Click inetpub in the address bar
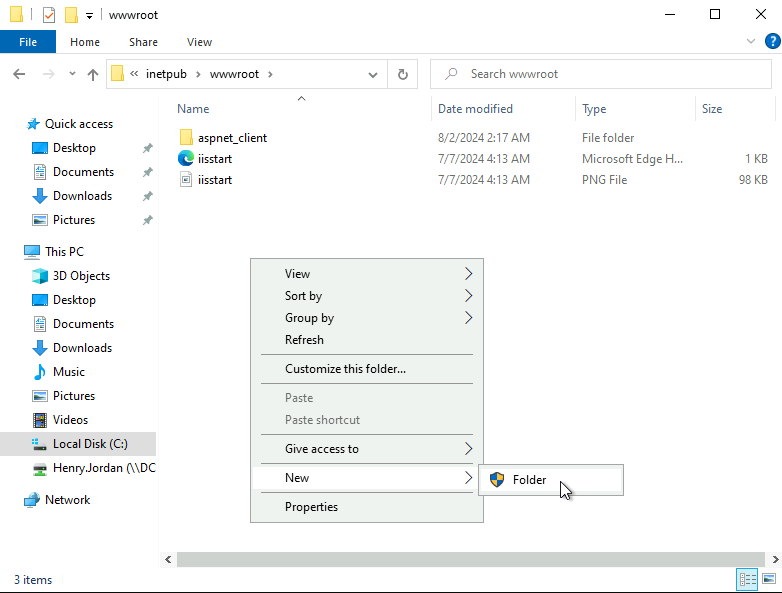 pos(166,74)
